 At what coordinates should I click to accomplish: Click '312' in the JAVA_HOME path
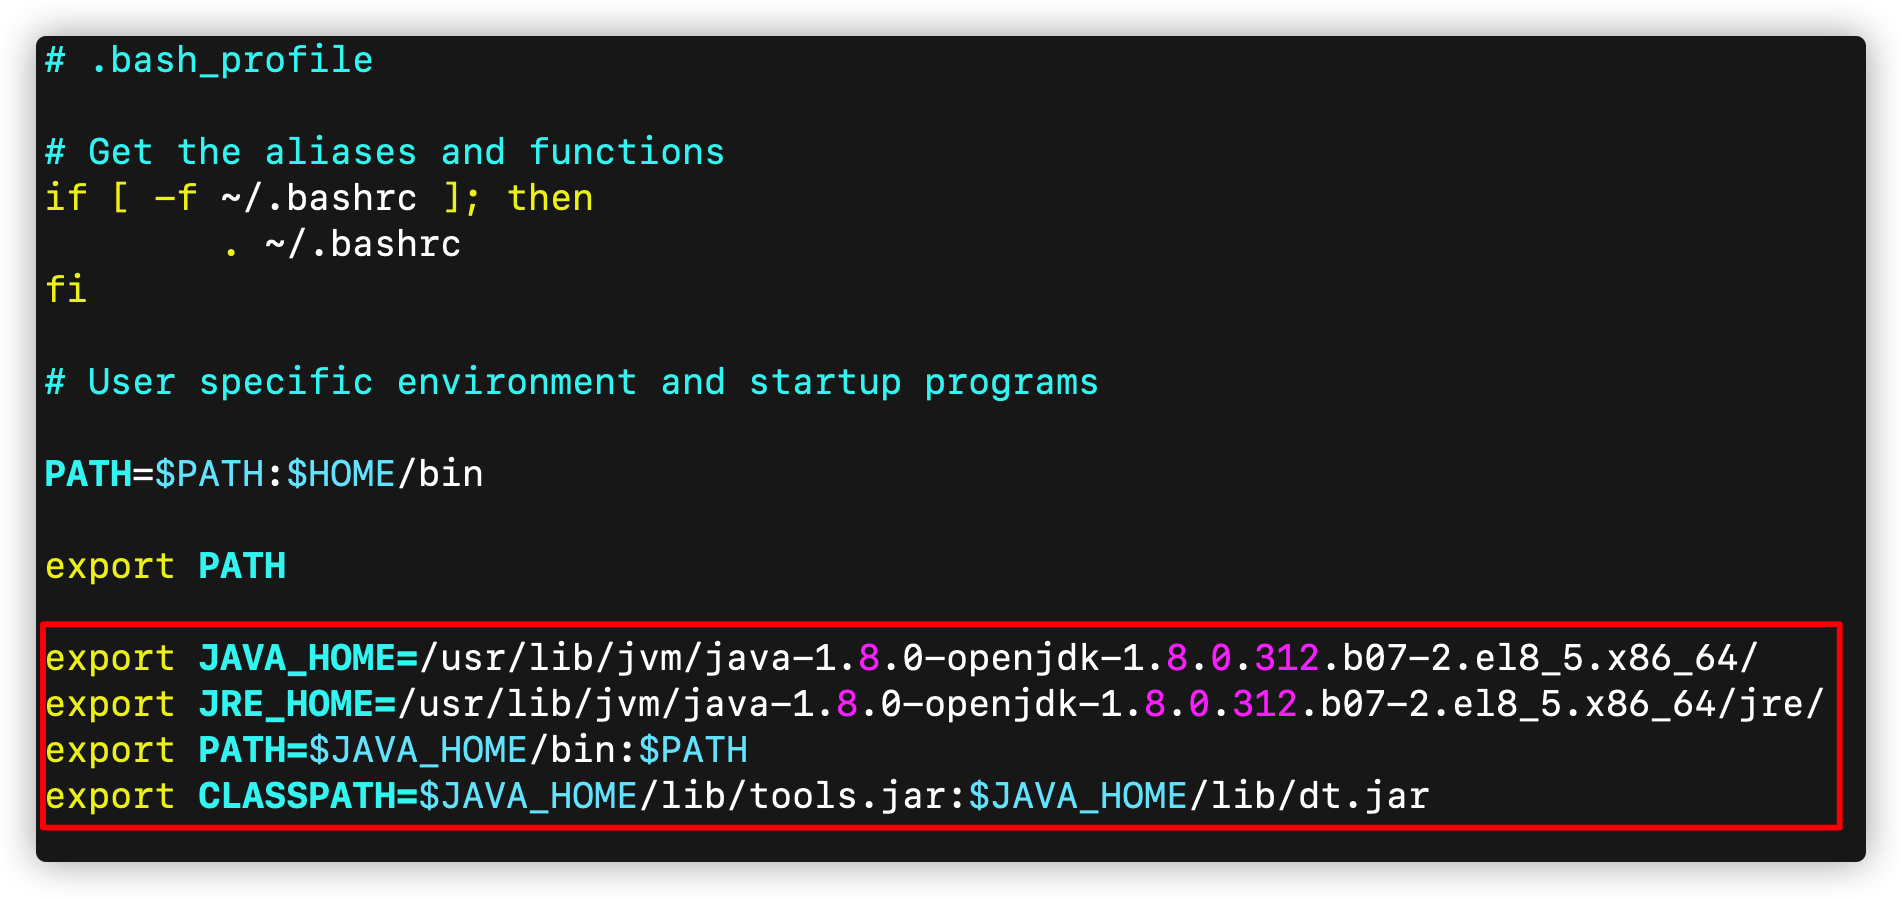(1287, 658)
